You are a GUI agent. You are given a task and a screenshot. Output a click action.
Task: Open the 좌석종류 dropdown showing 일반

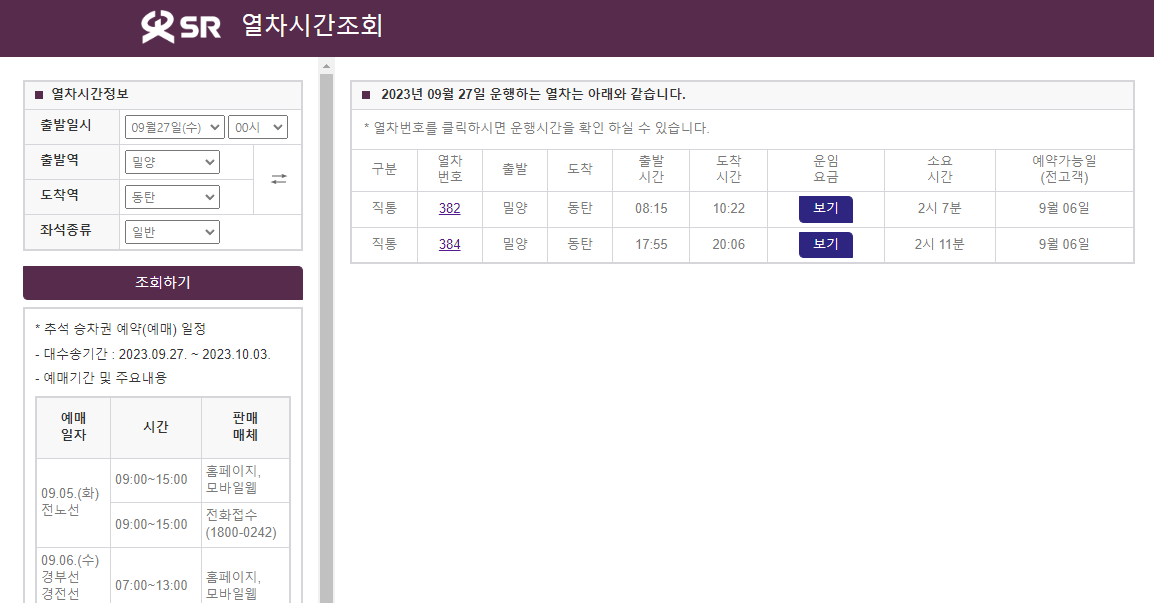tap(171, 231)
